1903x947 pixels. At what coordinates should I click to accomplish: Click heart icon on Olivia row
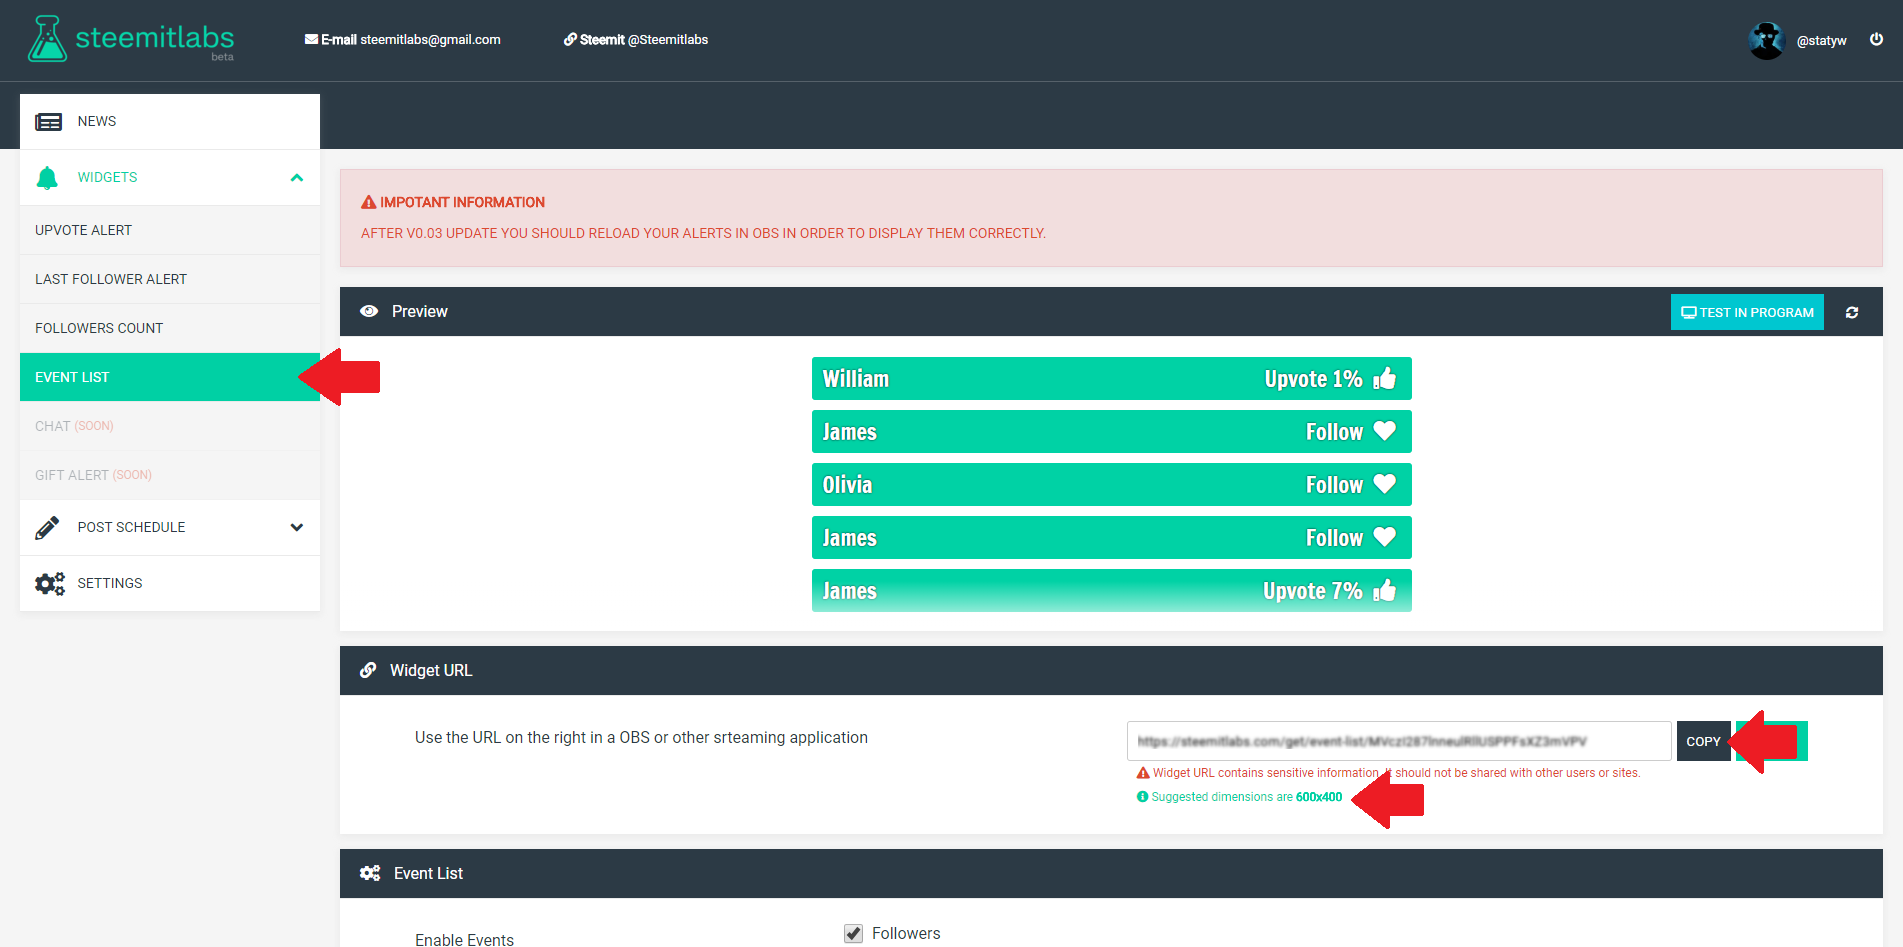(x=1384, y=484)
